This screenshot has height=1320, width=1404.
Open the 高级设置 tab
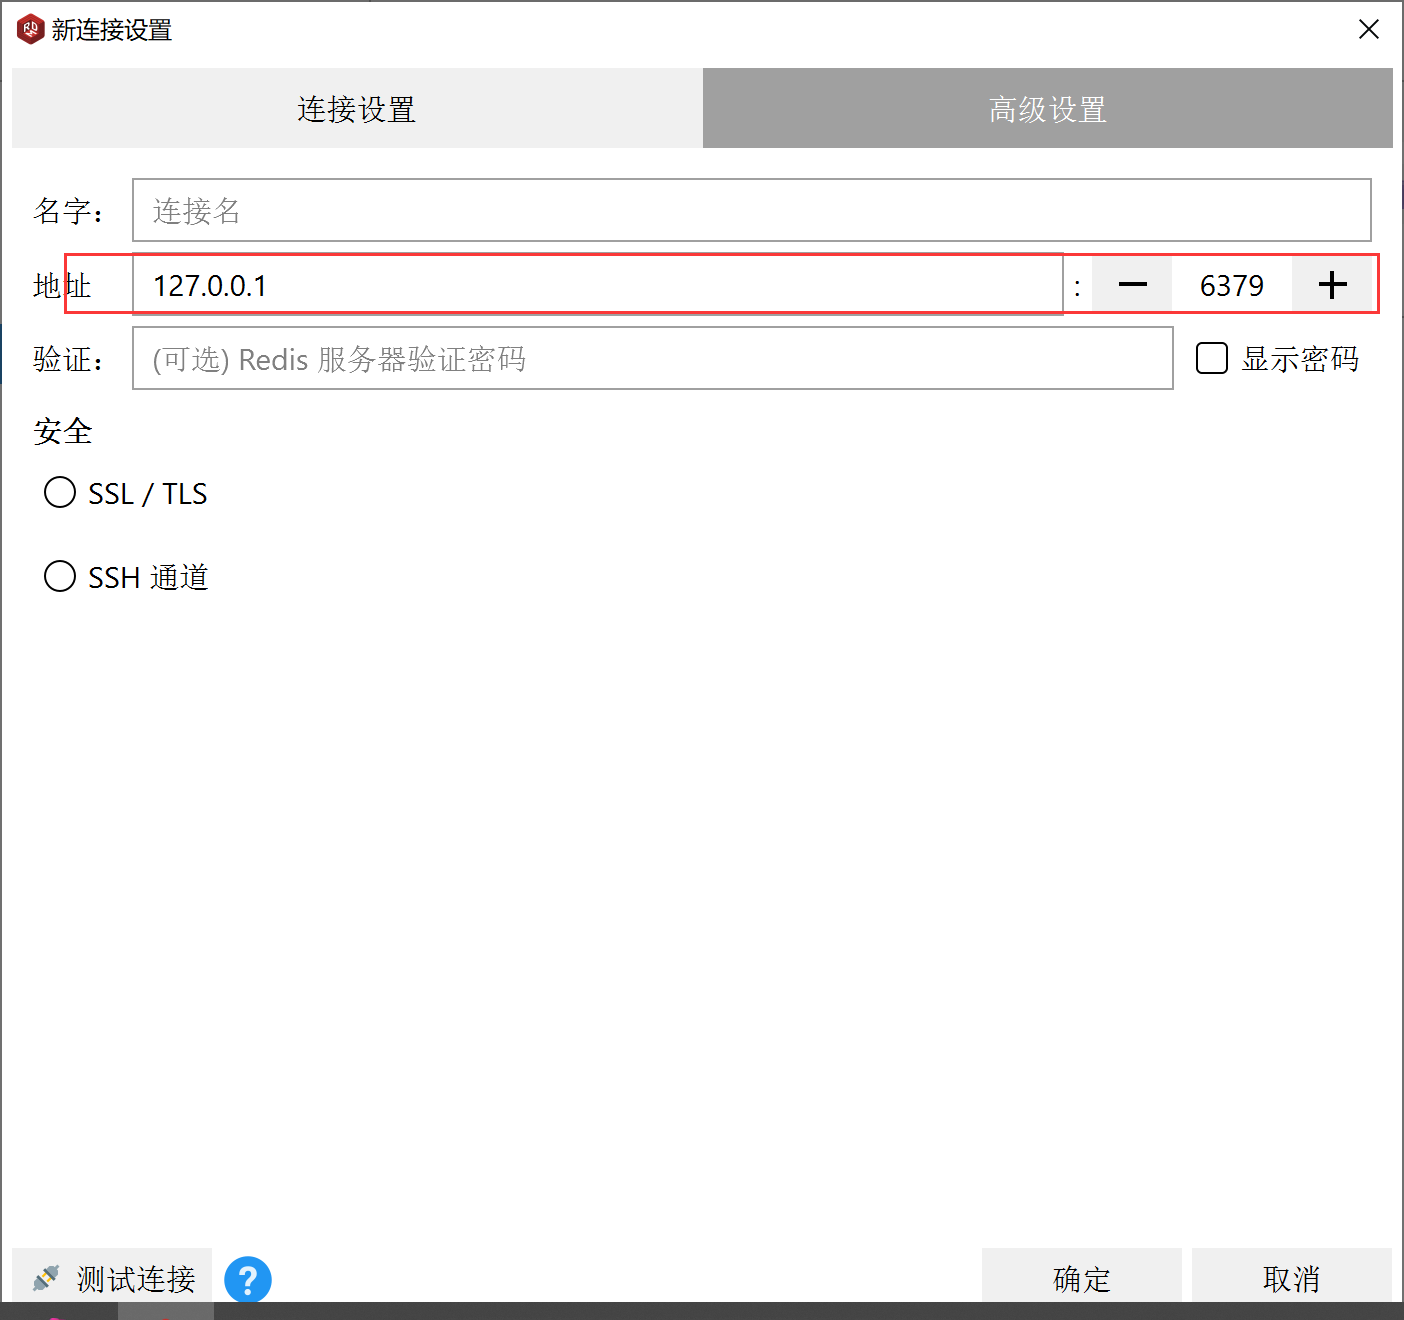point(1048,108)
